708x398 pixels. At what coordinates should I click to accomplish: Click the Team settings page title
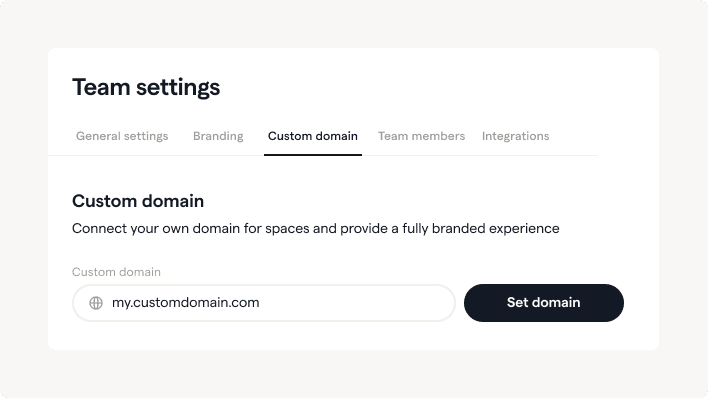click(146, 87)
